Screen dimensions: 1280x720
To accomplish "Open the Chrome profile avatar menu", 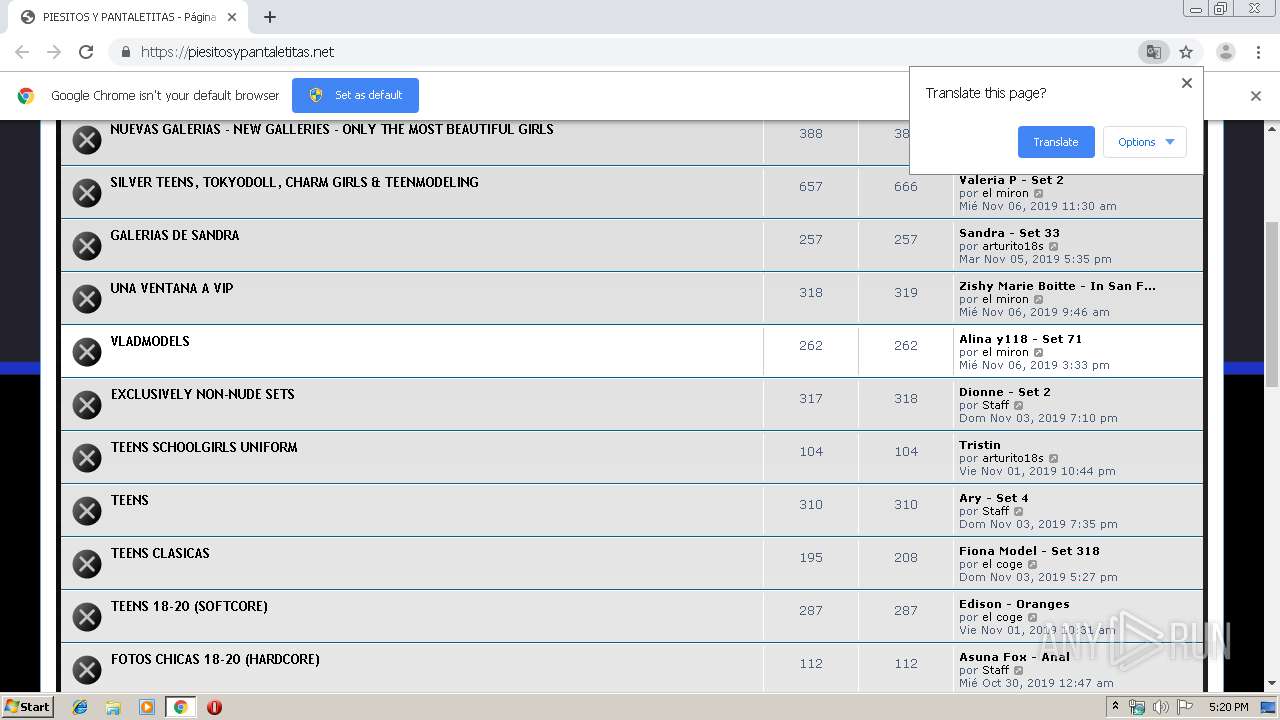I will 1225,52.
